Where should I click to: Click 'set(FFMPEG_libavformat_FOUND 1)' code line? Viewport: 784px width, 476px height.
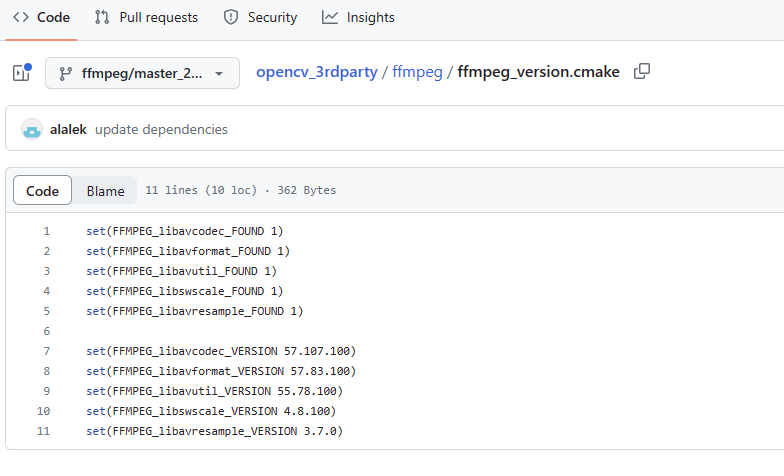click(188, 251)
